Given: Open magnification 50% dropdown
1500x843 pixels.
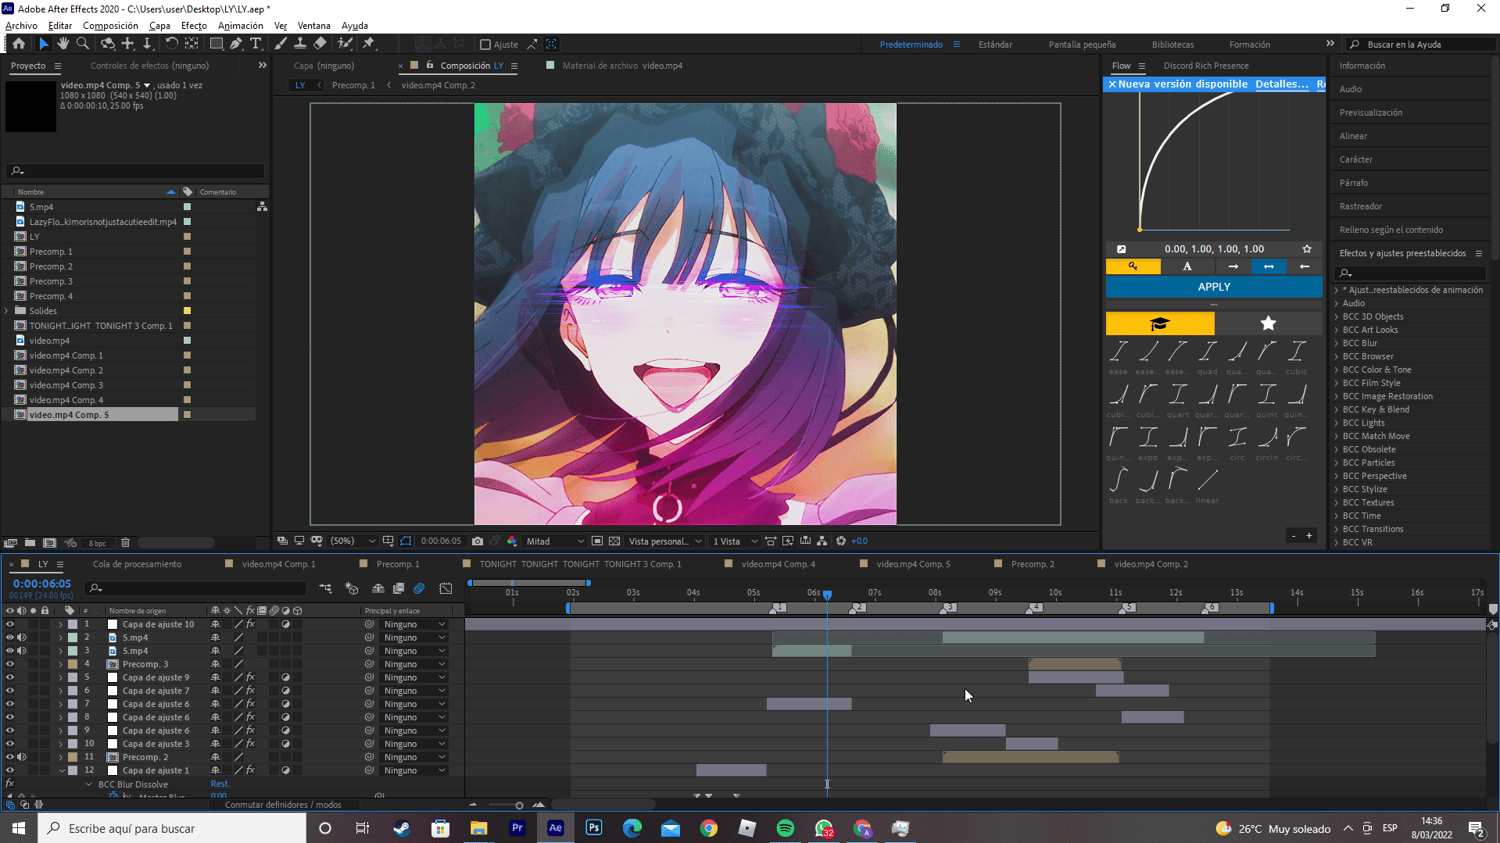Looking at the screenshot, I should [352, 541].
